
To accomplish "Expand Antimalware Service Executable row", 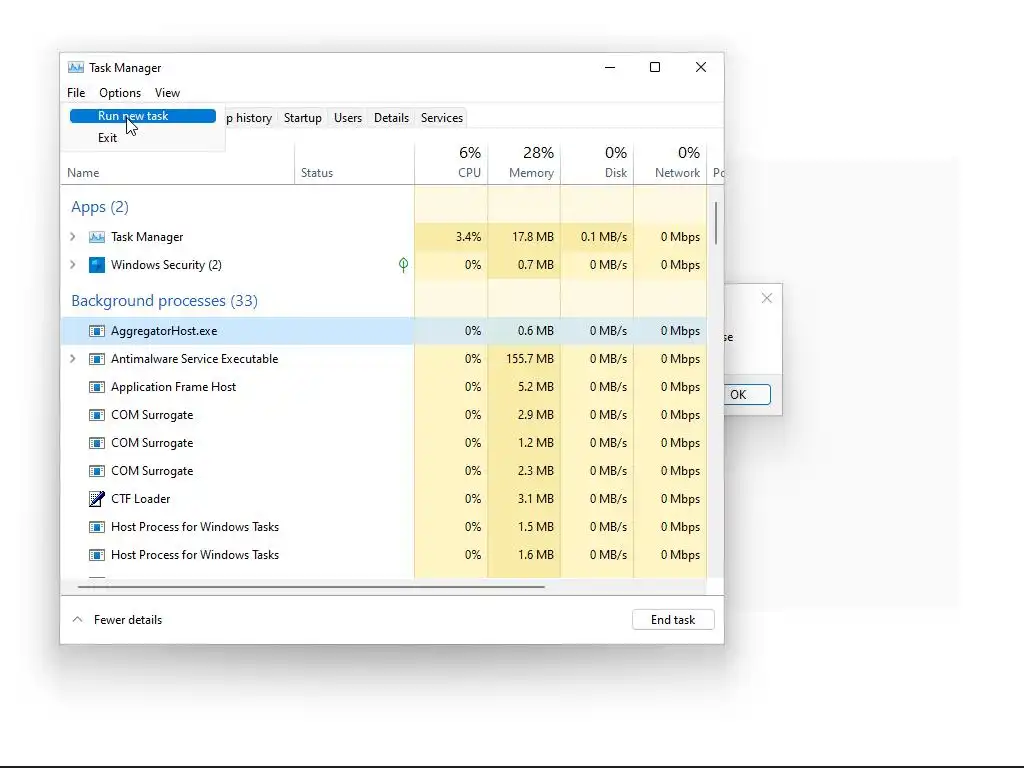I will pyautogui.click(x=73, y=359).
